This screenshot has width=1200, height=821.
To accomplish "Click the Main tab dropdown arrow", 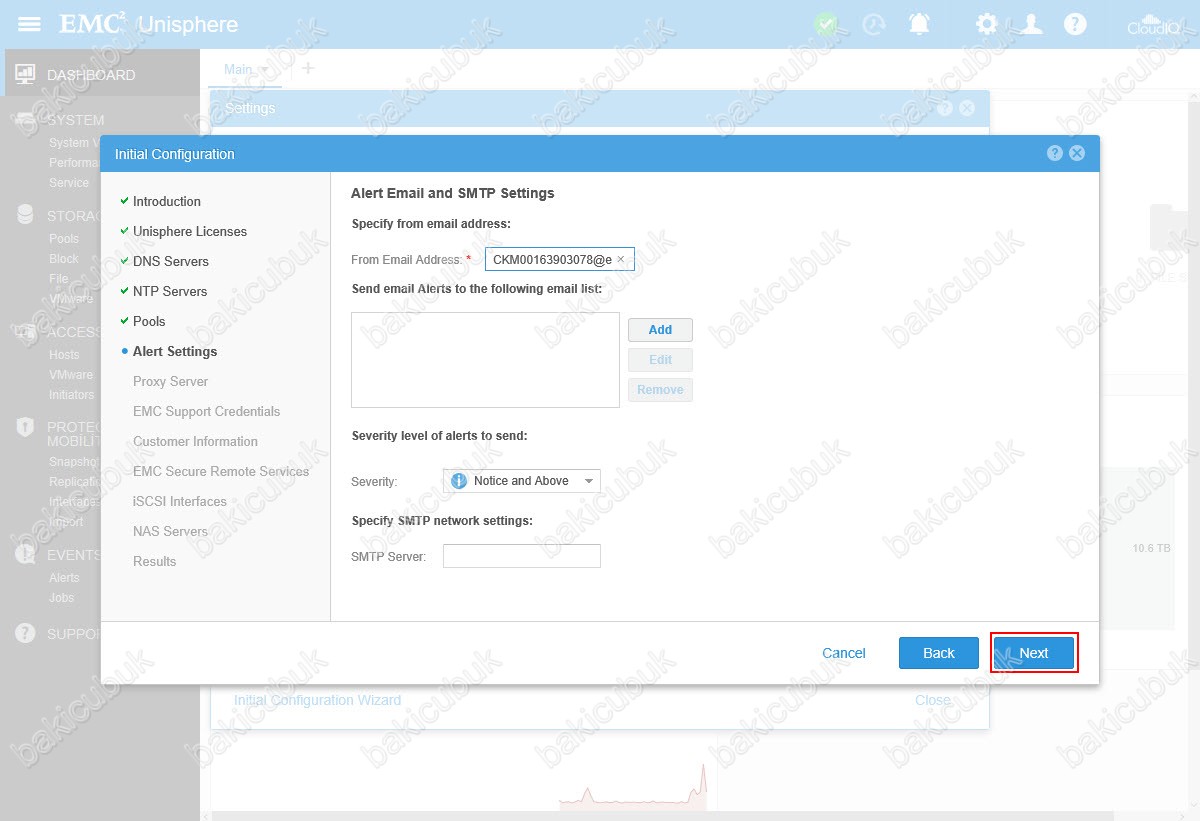I will (264, 69).
